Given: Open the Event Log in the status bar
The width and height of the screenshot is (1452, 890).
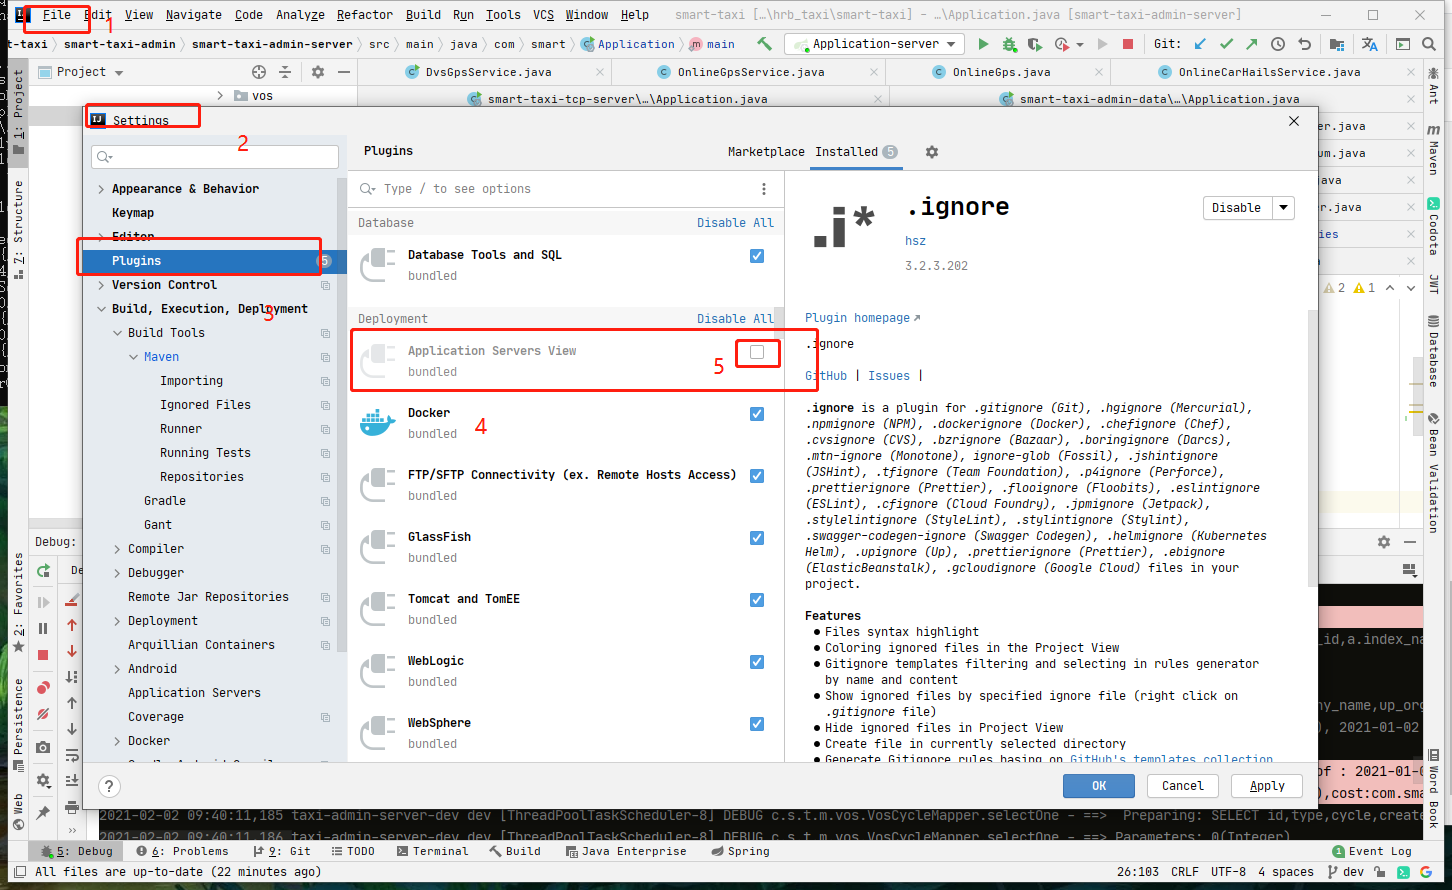Looking at the screenshot, I should click(1371, 851).
